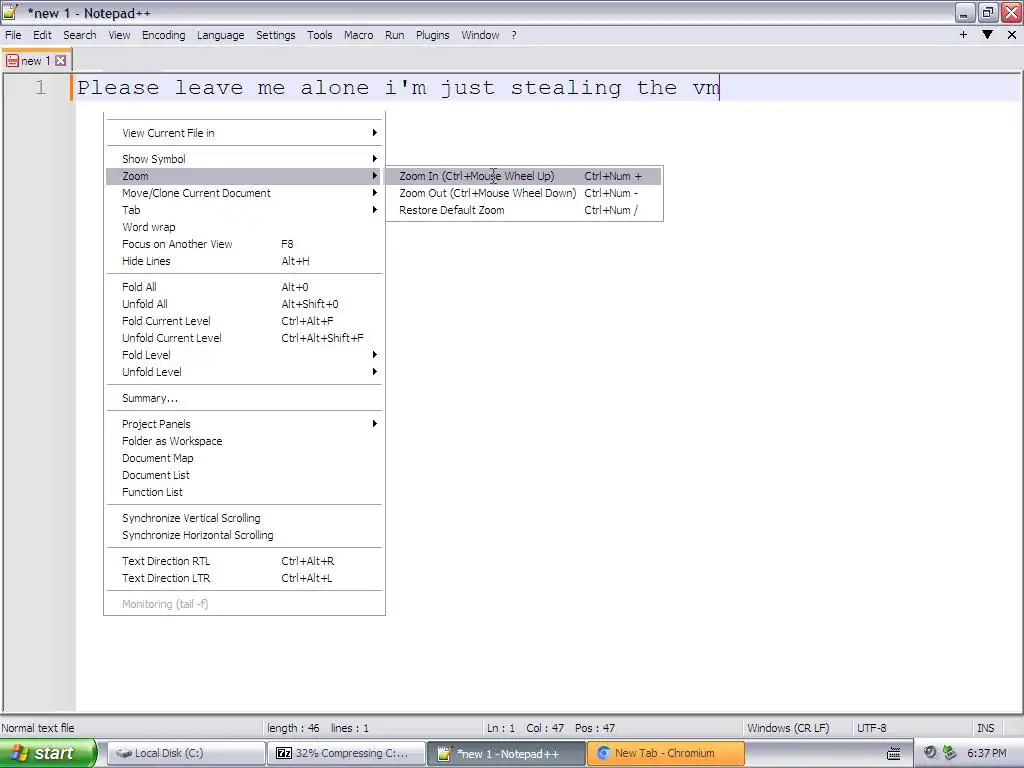The image size is (1024, 768).
Task: Open the Settings menu
Action: (275, 35)
